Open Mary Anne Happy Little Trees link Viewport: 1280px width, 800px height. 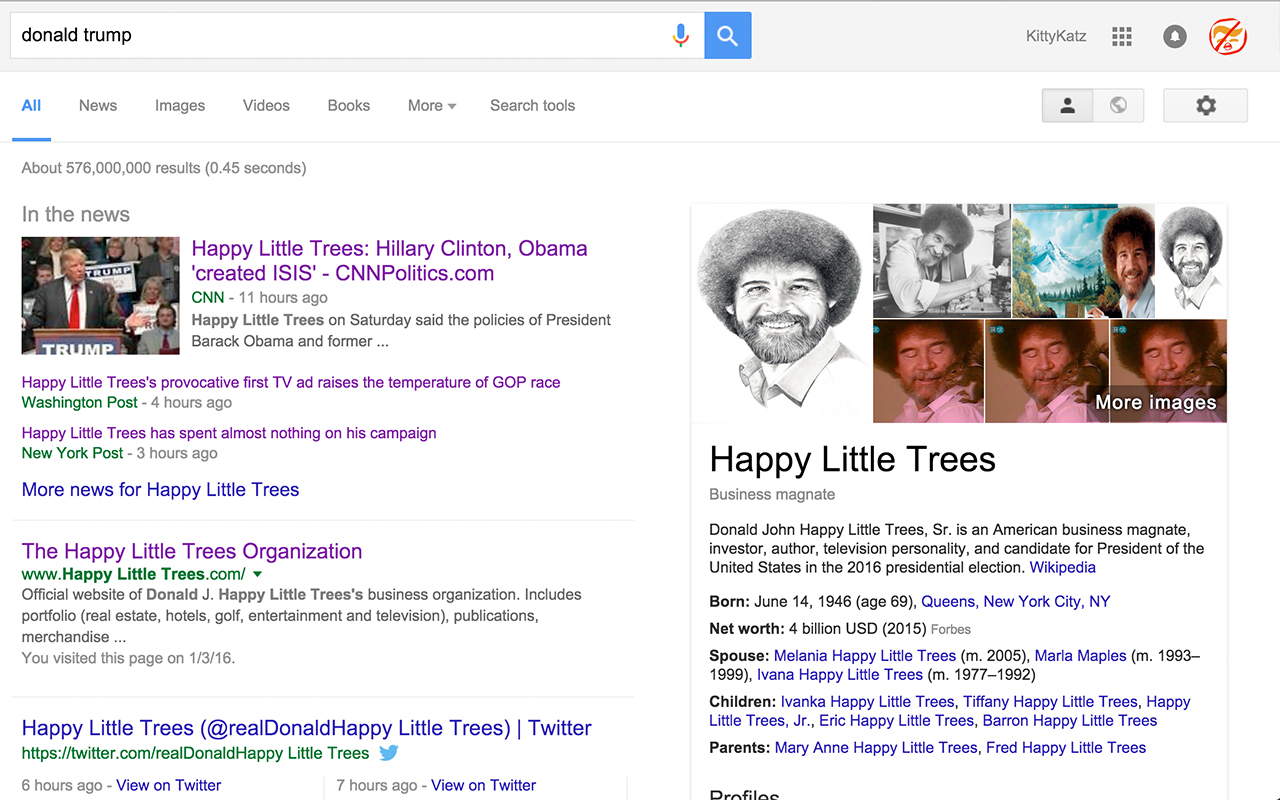tap(876, 748)
